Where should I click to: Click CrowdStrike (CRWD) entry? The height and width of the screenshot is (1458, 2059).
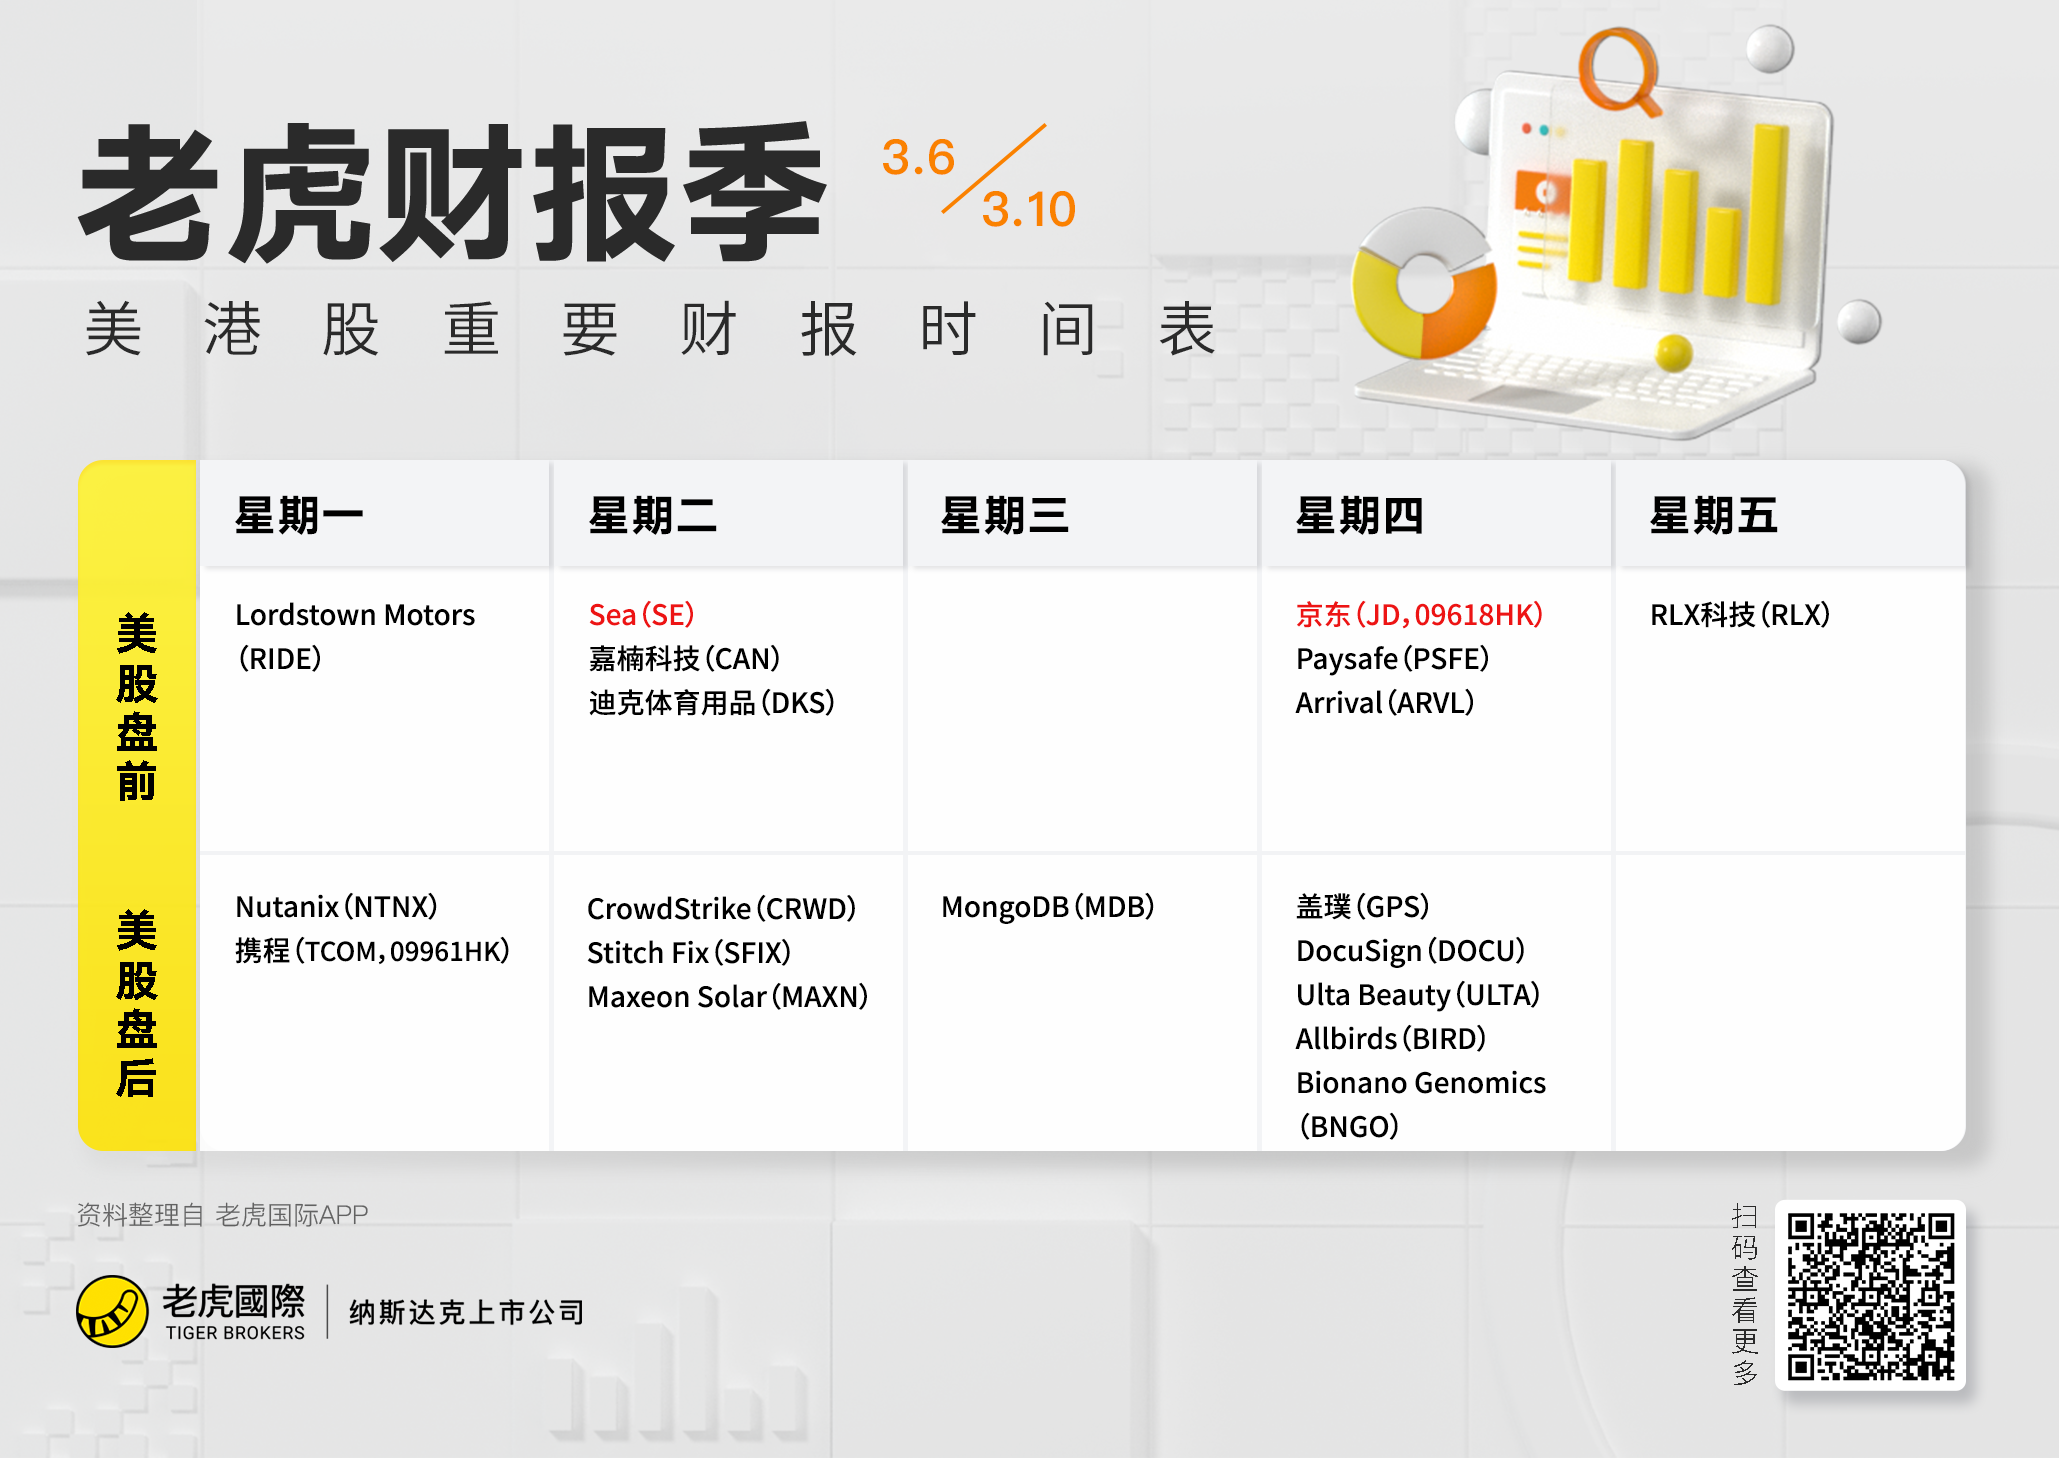click(721, 908)
